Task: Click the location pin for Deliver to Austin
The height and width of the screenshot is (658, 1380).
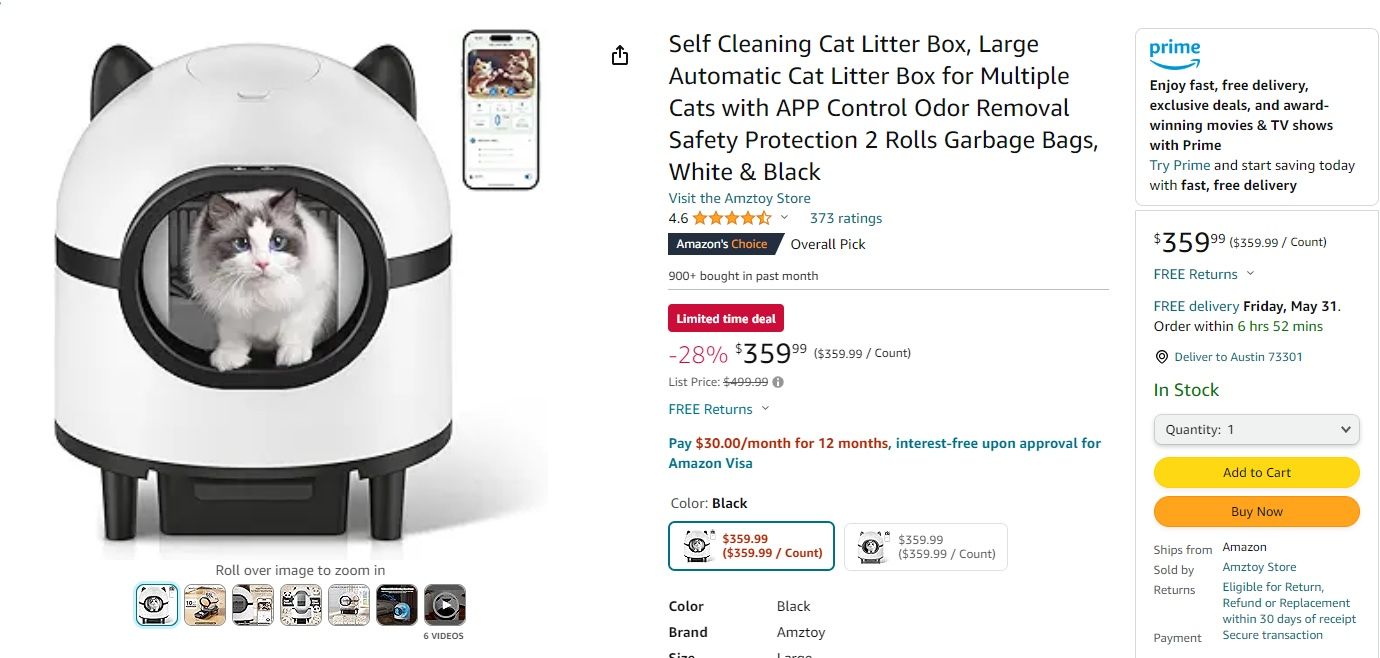Action: [x=1161, y=356]
